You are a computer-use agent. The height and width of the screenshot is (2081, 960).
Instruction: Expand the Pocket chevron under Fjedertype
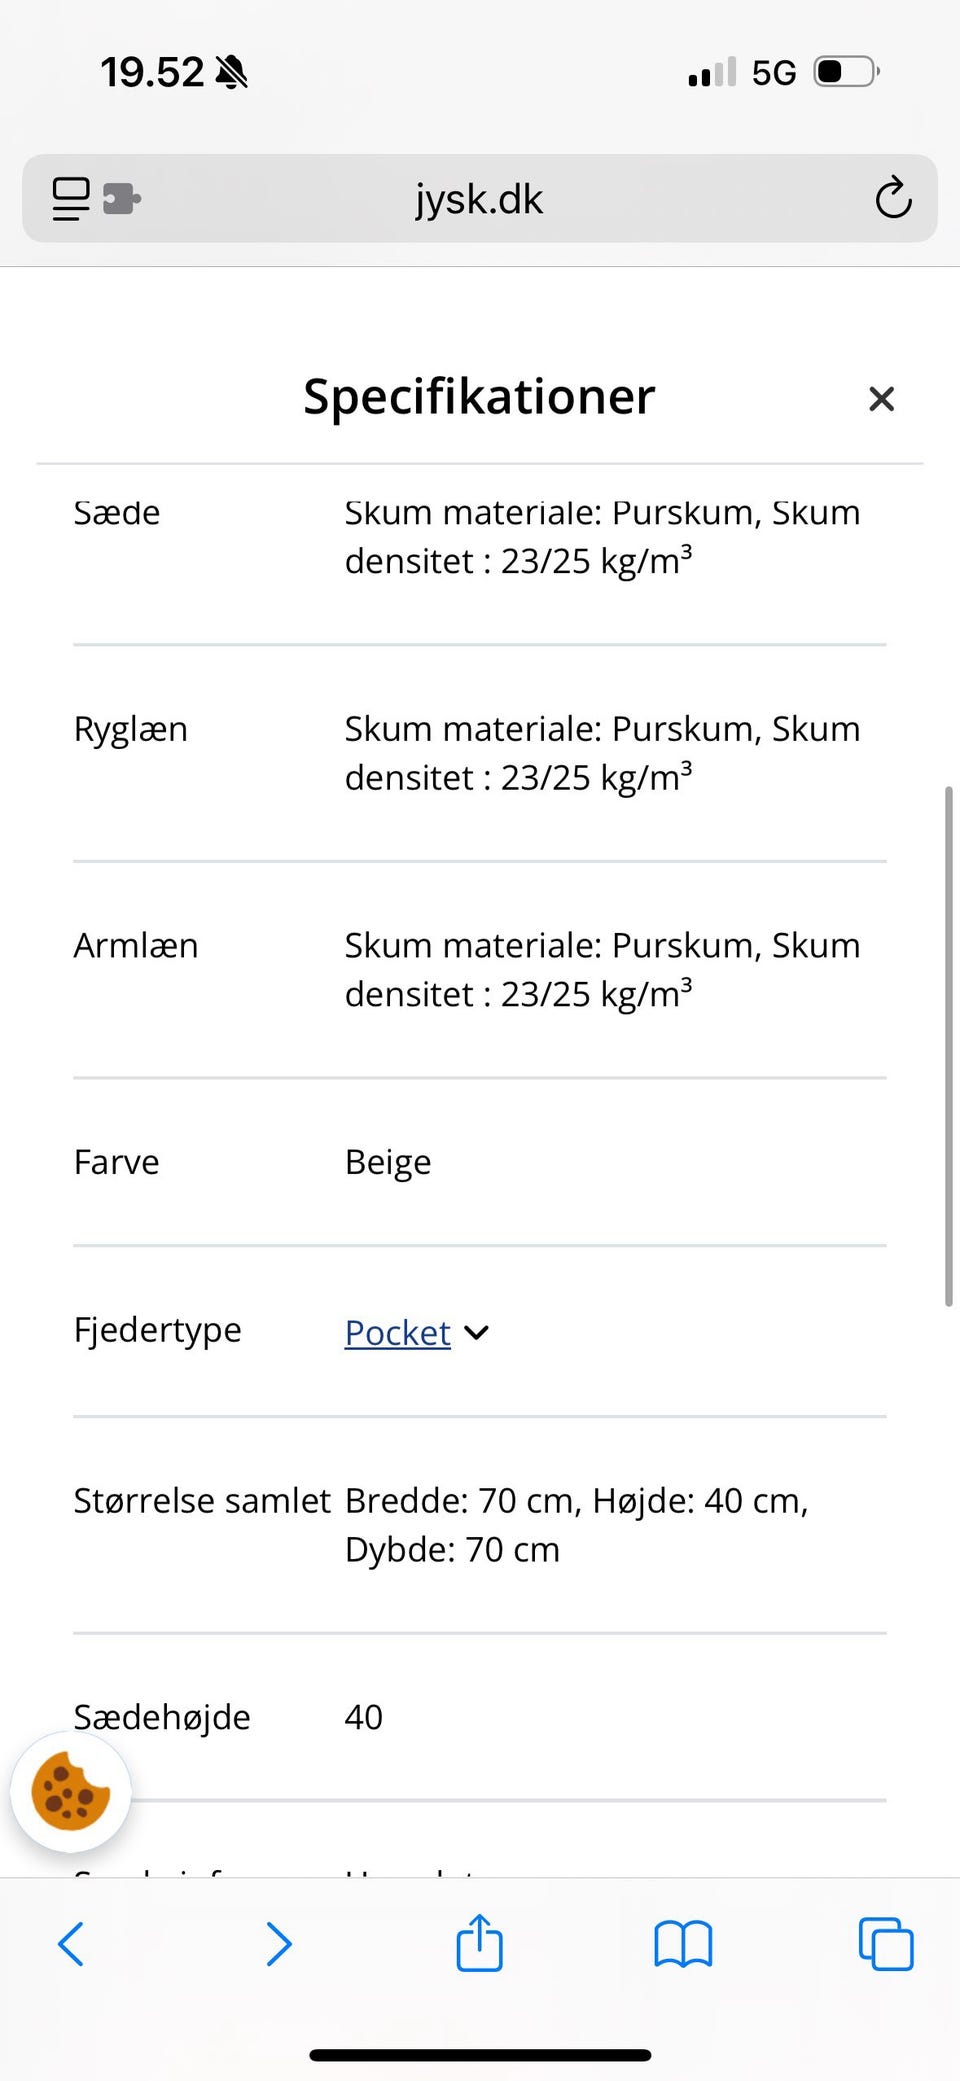pos(477,1333)
